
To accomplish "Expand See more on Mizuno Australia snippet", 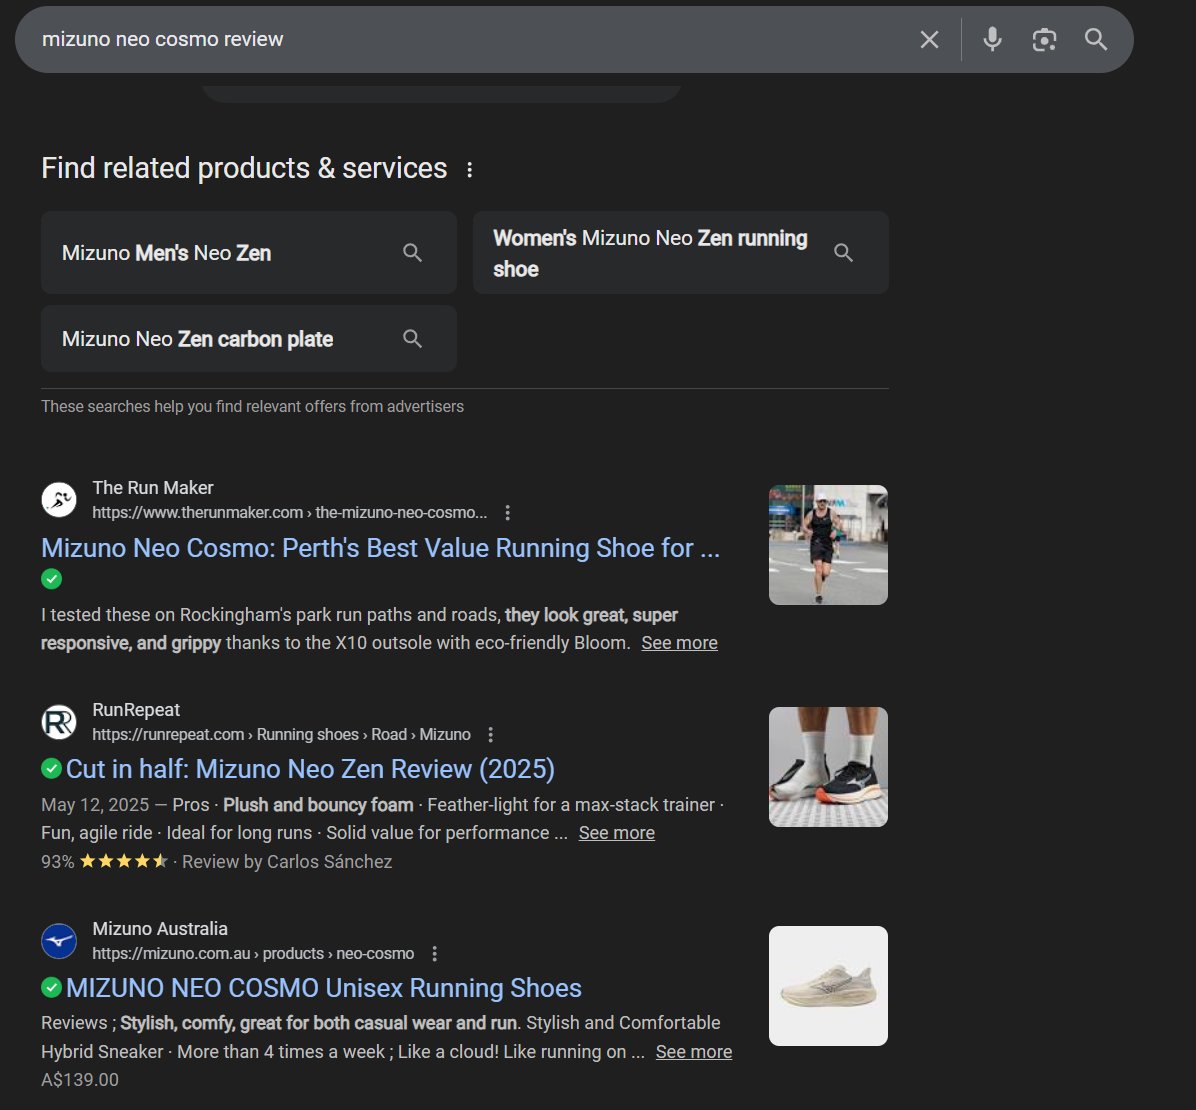I will [x=693, y=1052].
